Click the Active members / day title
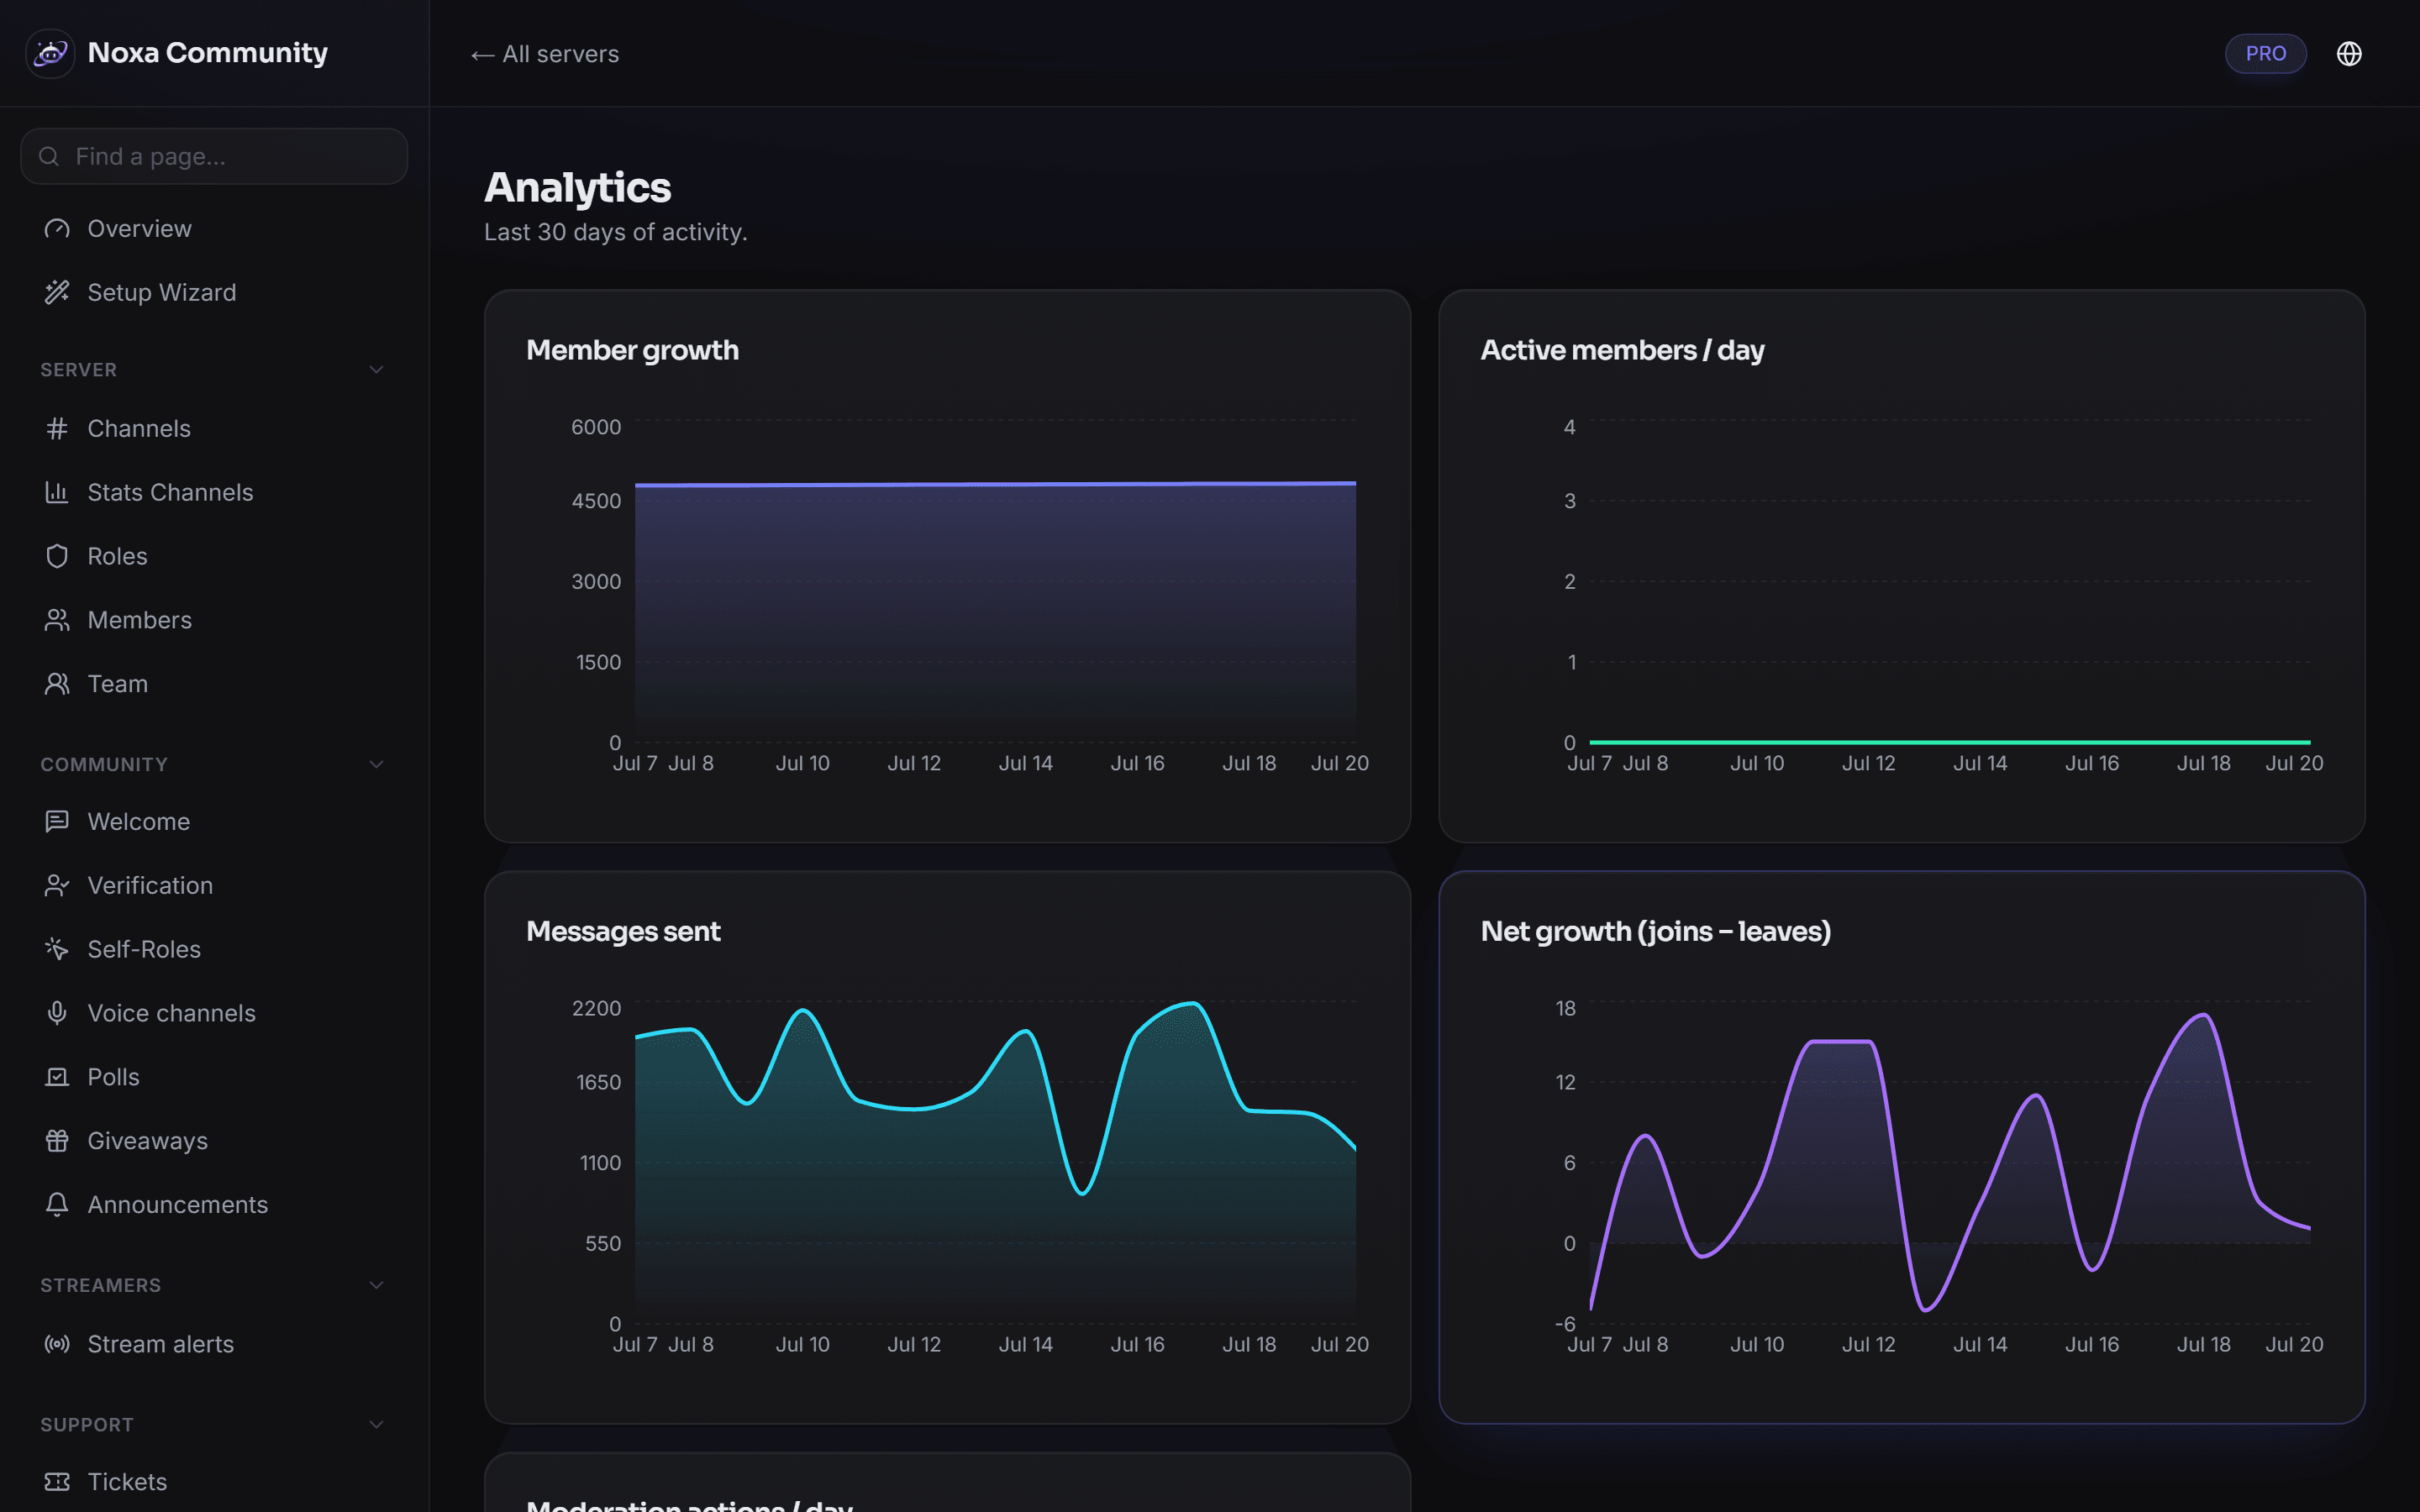Screen dimensions: 2420x1512 click(x=1622, y=351)
